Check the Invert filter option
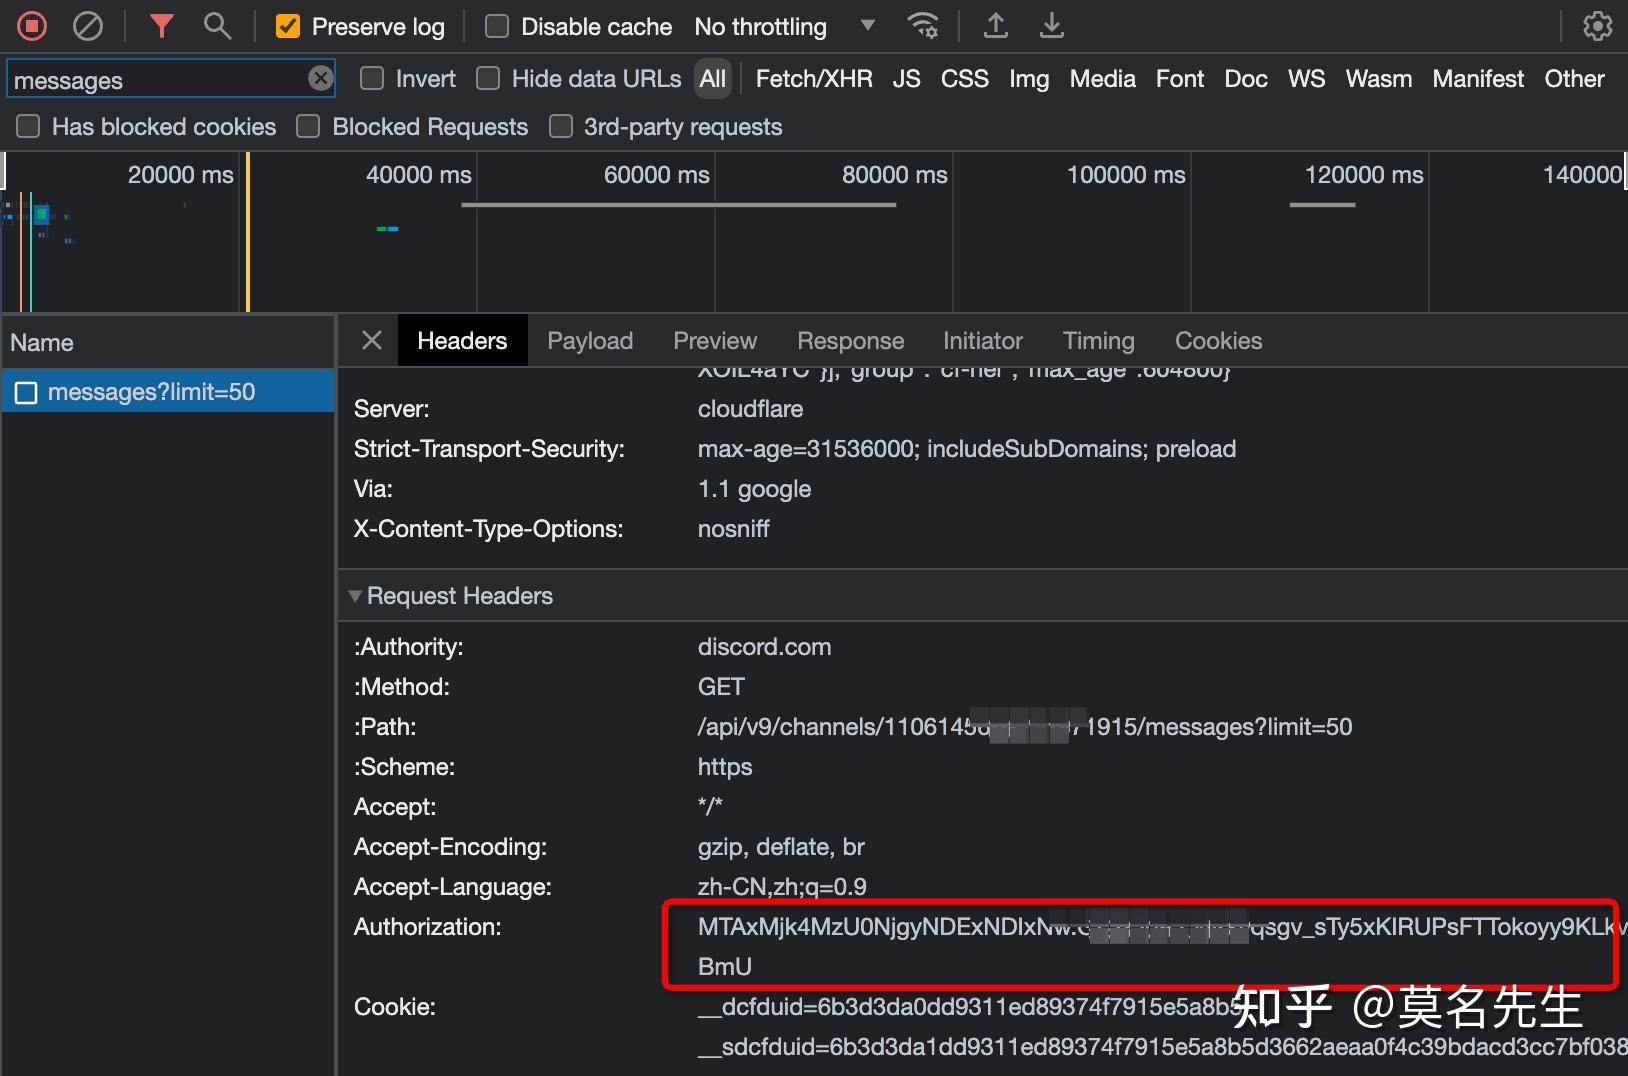 pyautogui.click(x=372, y=78)
